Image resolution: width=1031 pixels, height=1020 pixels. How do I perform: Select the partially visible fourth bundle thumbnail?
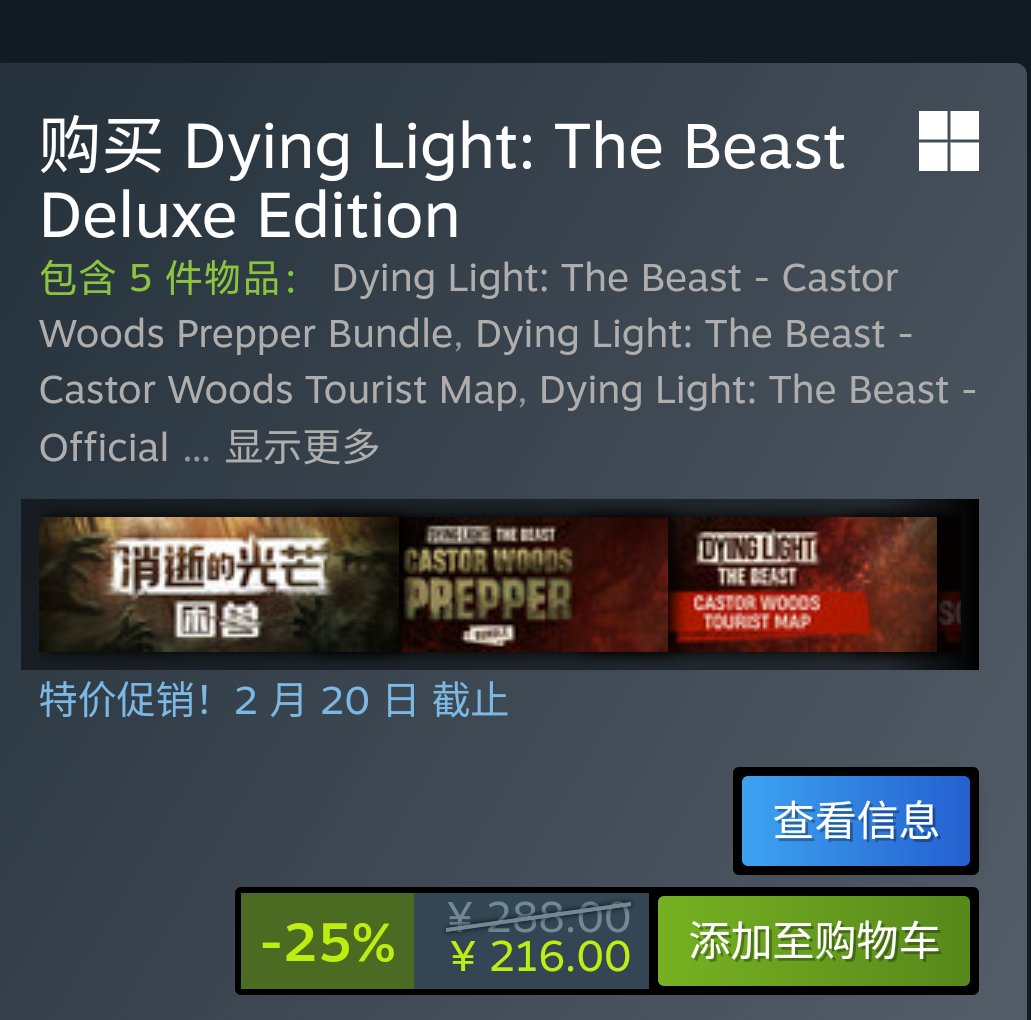tap(949, 584)
